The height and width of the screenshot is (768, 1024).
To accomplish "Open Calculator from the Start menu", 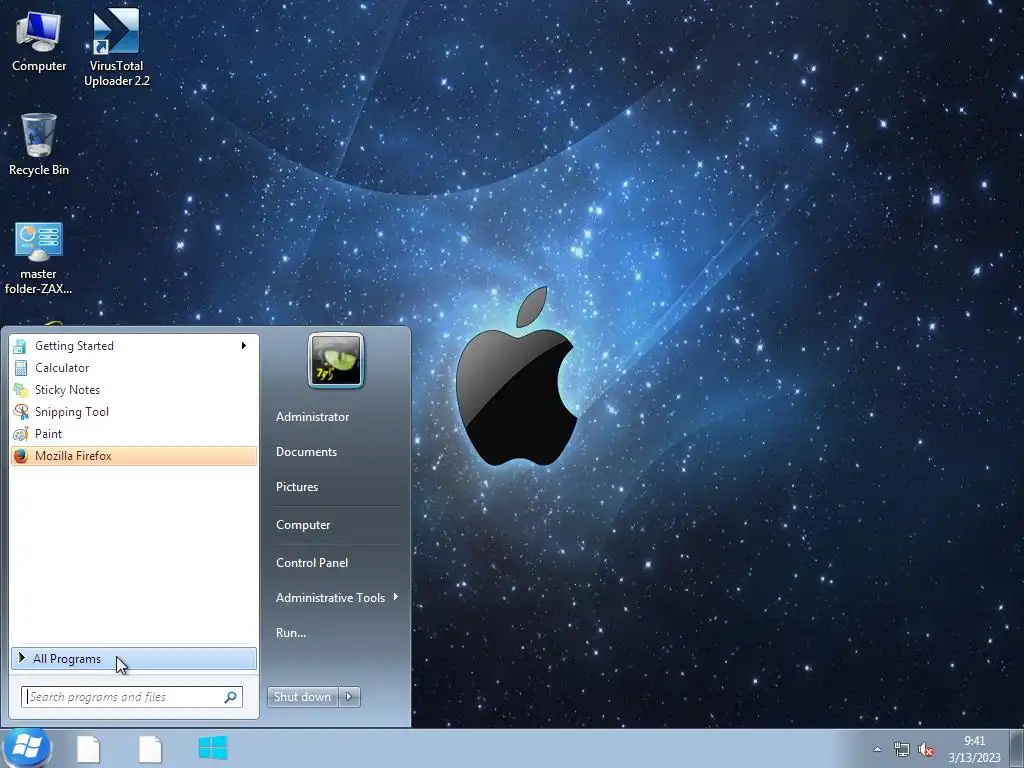I will coord(134,368).
